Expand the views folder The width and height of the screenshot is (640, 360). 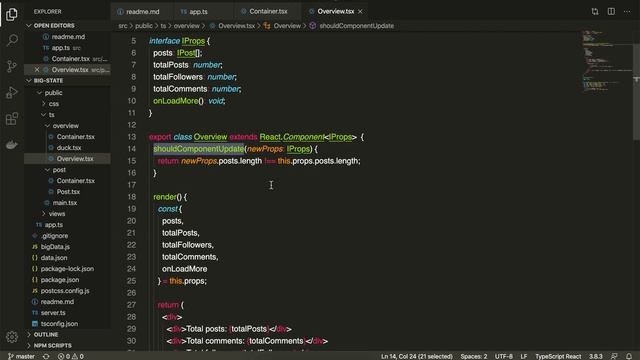pyautogui.click(x=57, y=213)
